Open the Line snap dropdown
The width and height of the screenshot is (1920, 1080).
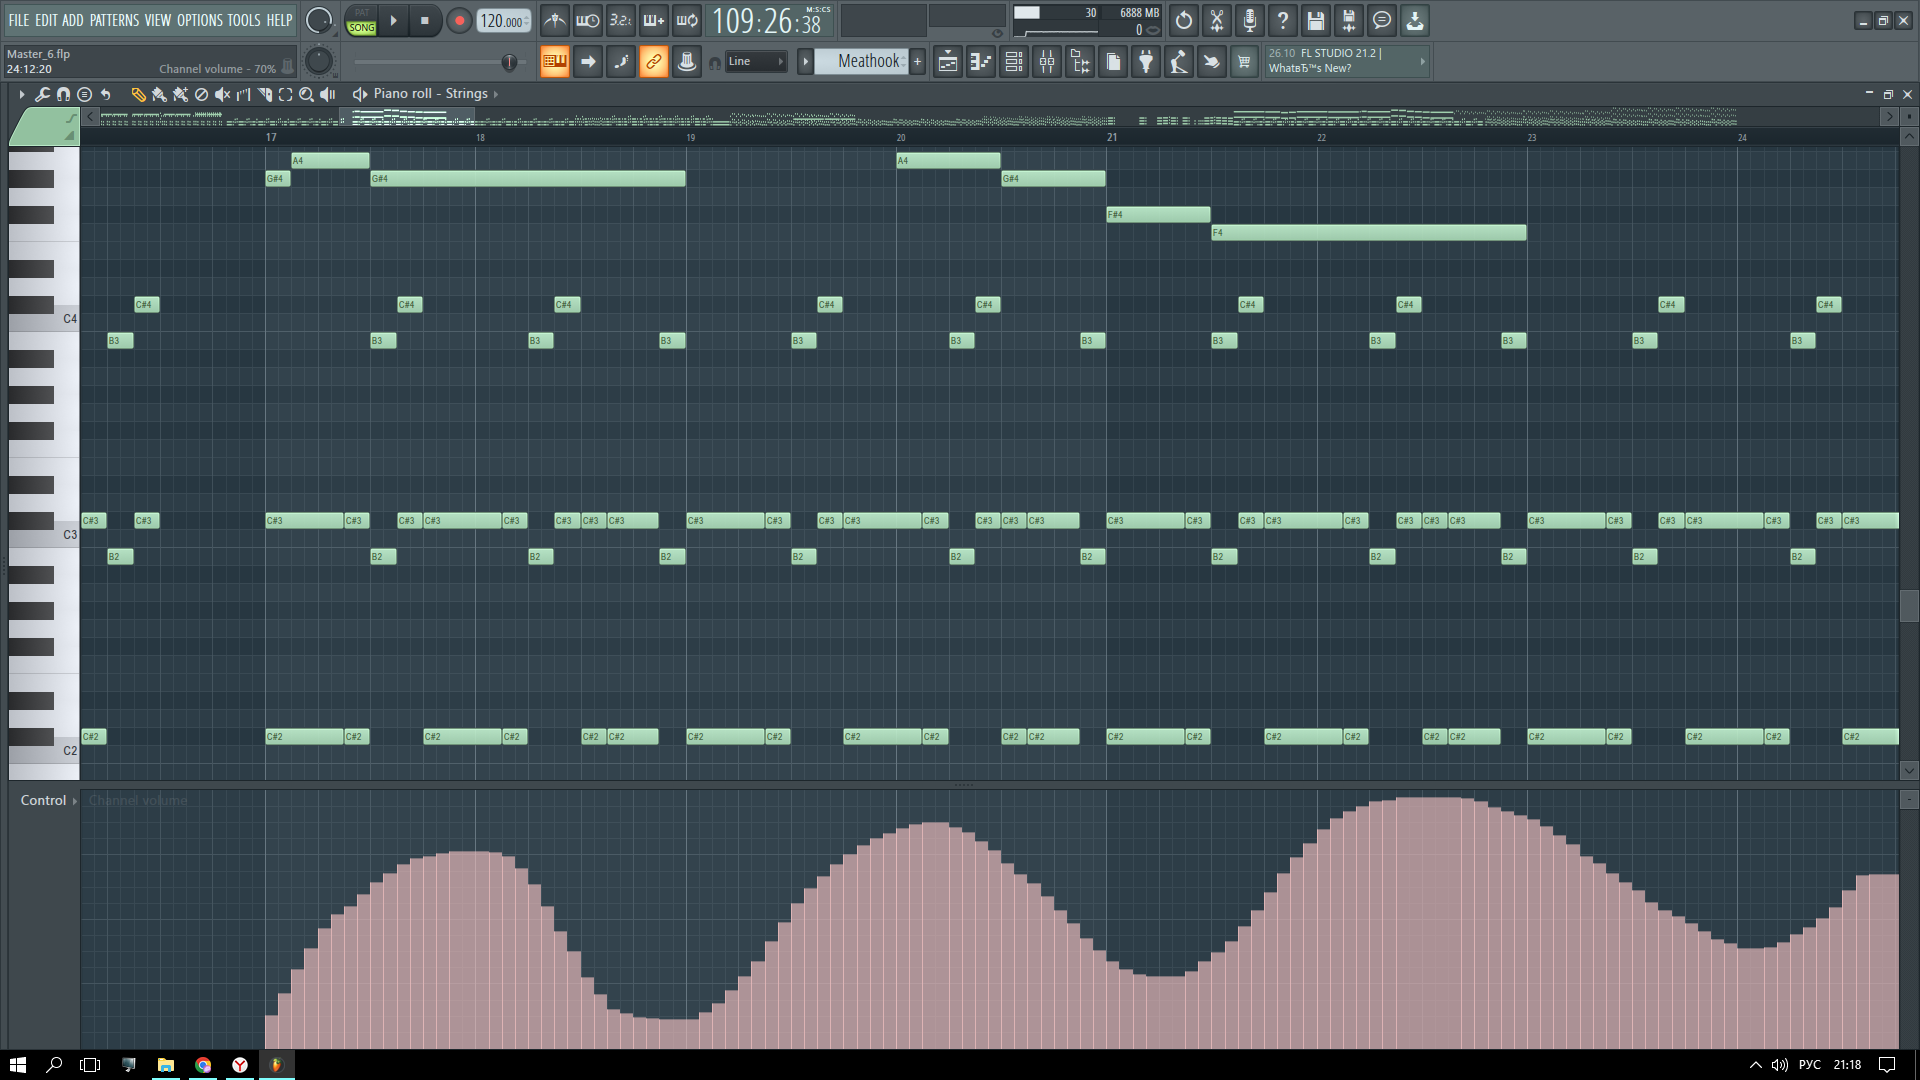tap(756, 62)
